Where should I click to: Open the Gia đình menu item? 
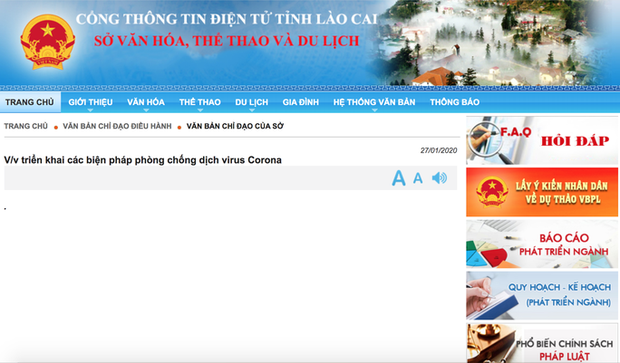tap(301, 102)
